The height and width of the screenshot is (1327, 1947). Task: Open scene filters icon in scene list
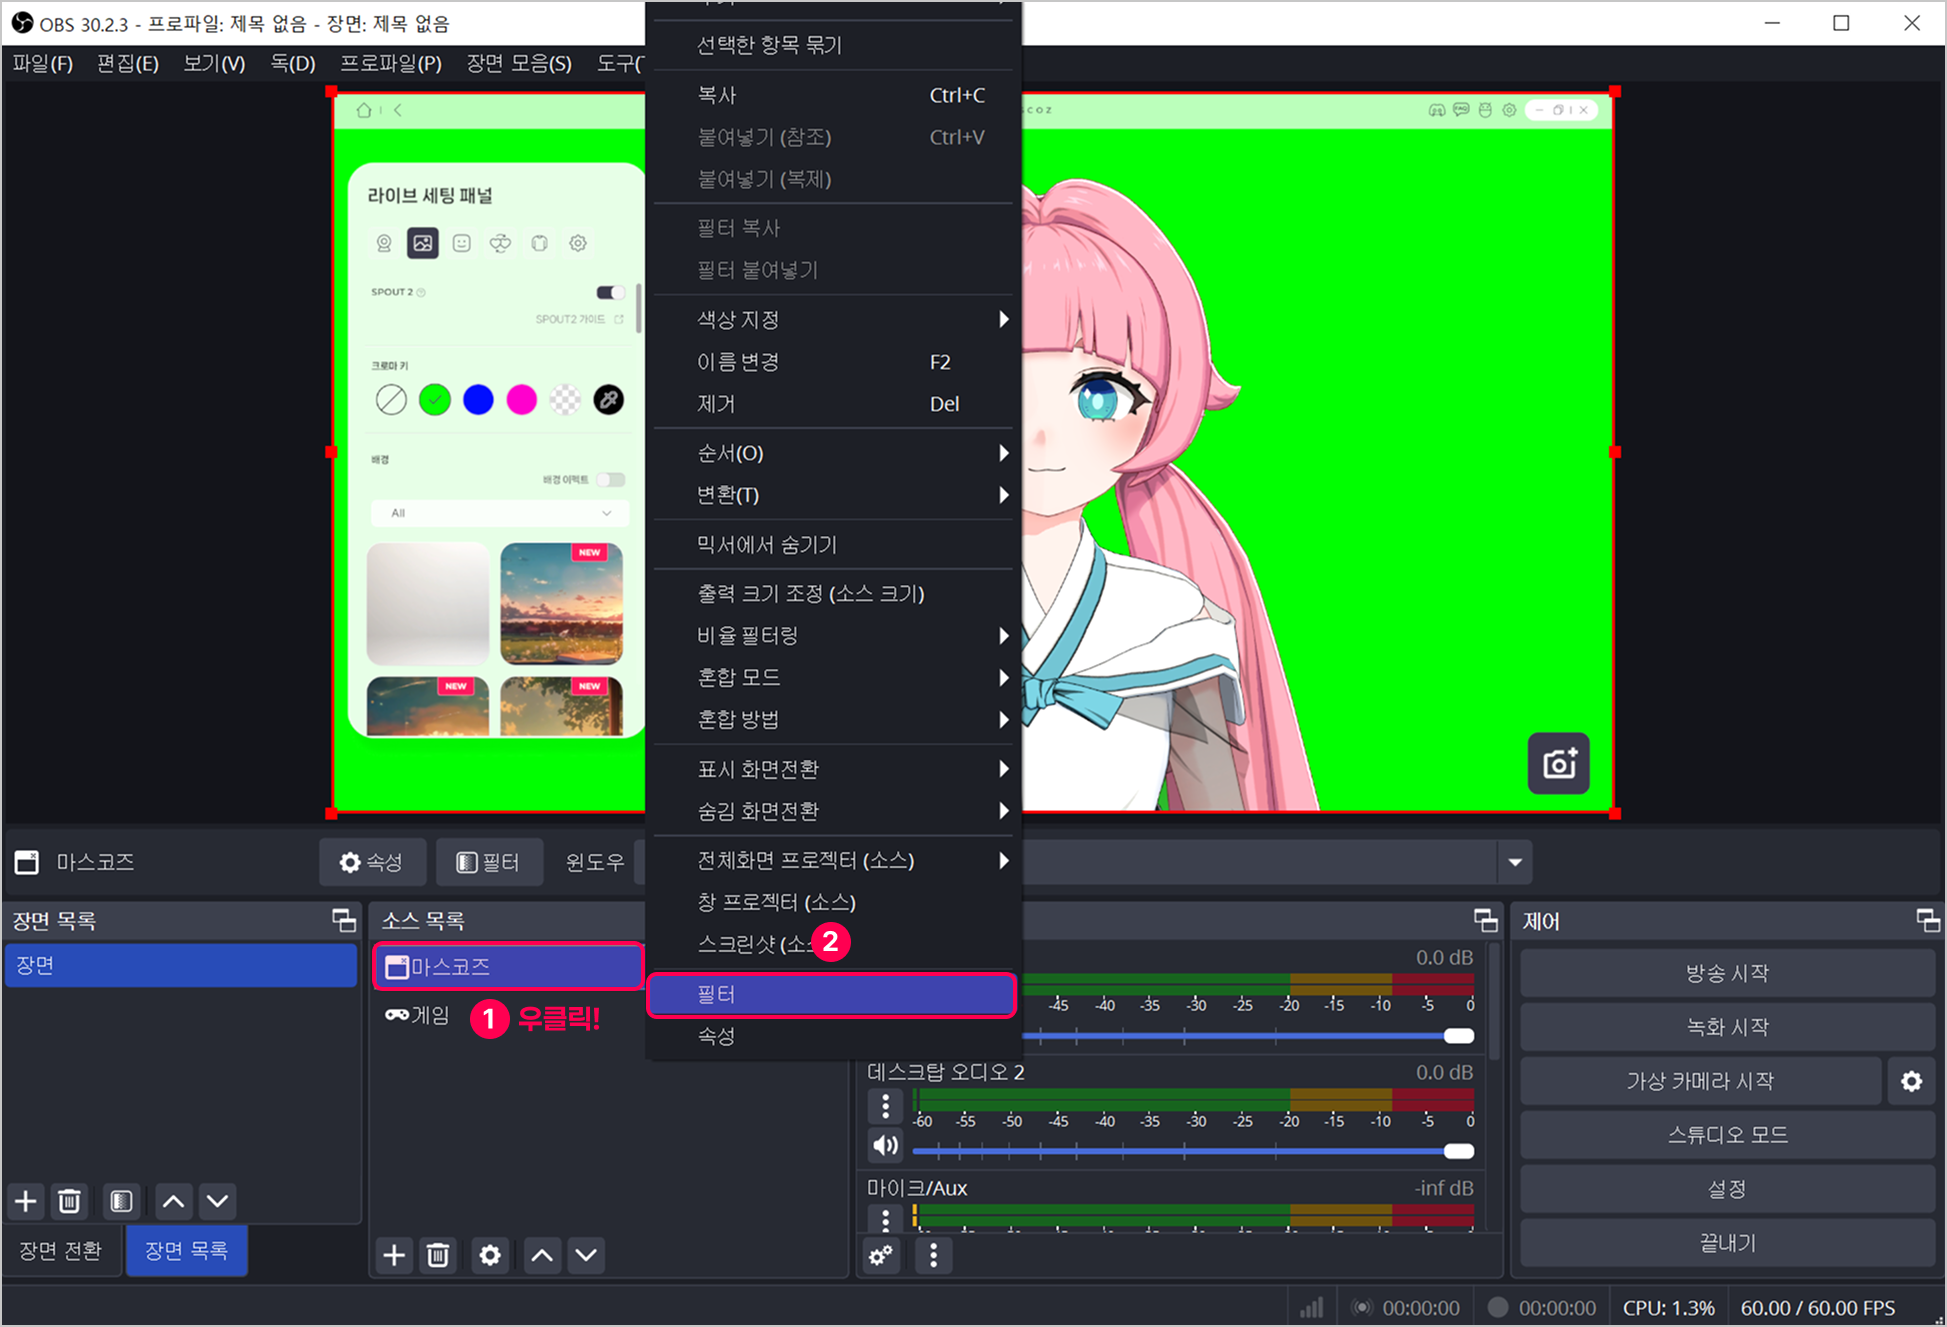coord(121,1200)
